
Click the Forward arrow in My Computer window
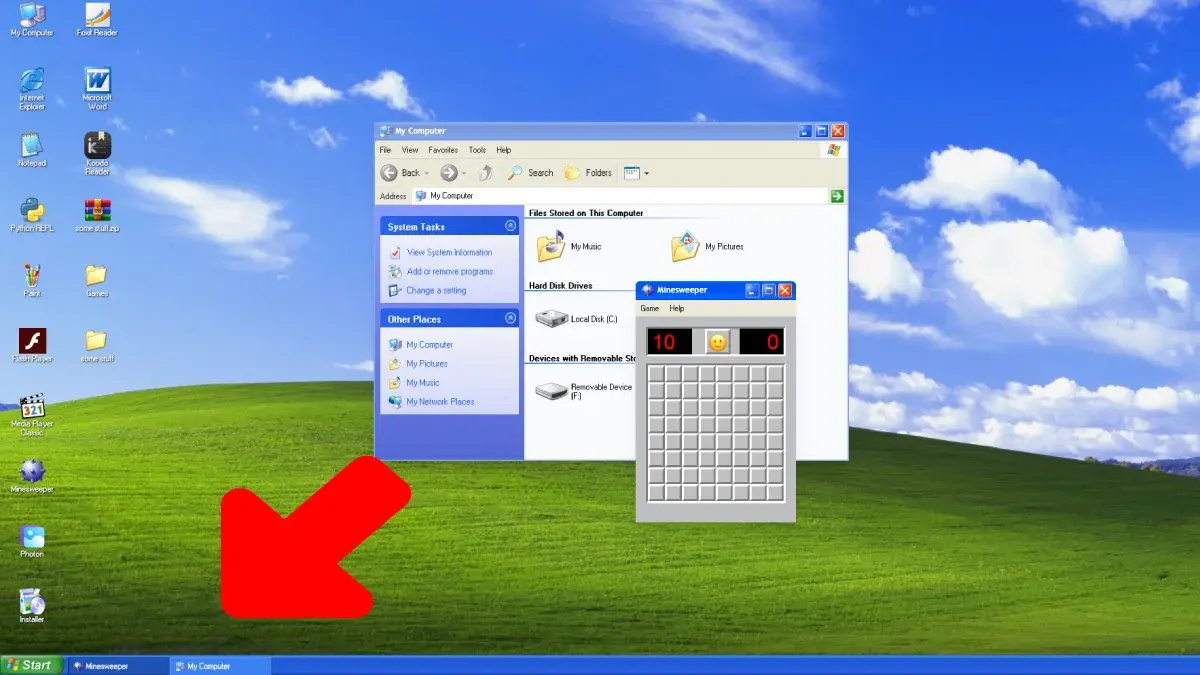[x=449, y=173]
